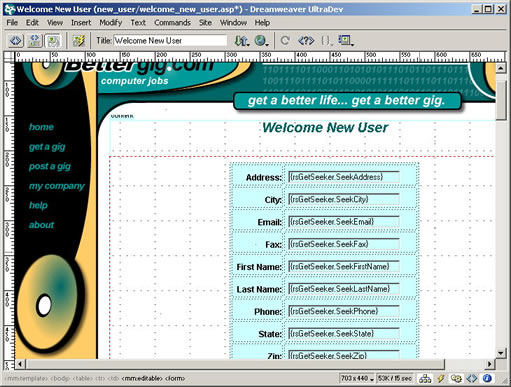The width and height of the screenshot is (511, 387).
Task: Click the get a gig link
Action: [47, 147]
